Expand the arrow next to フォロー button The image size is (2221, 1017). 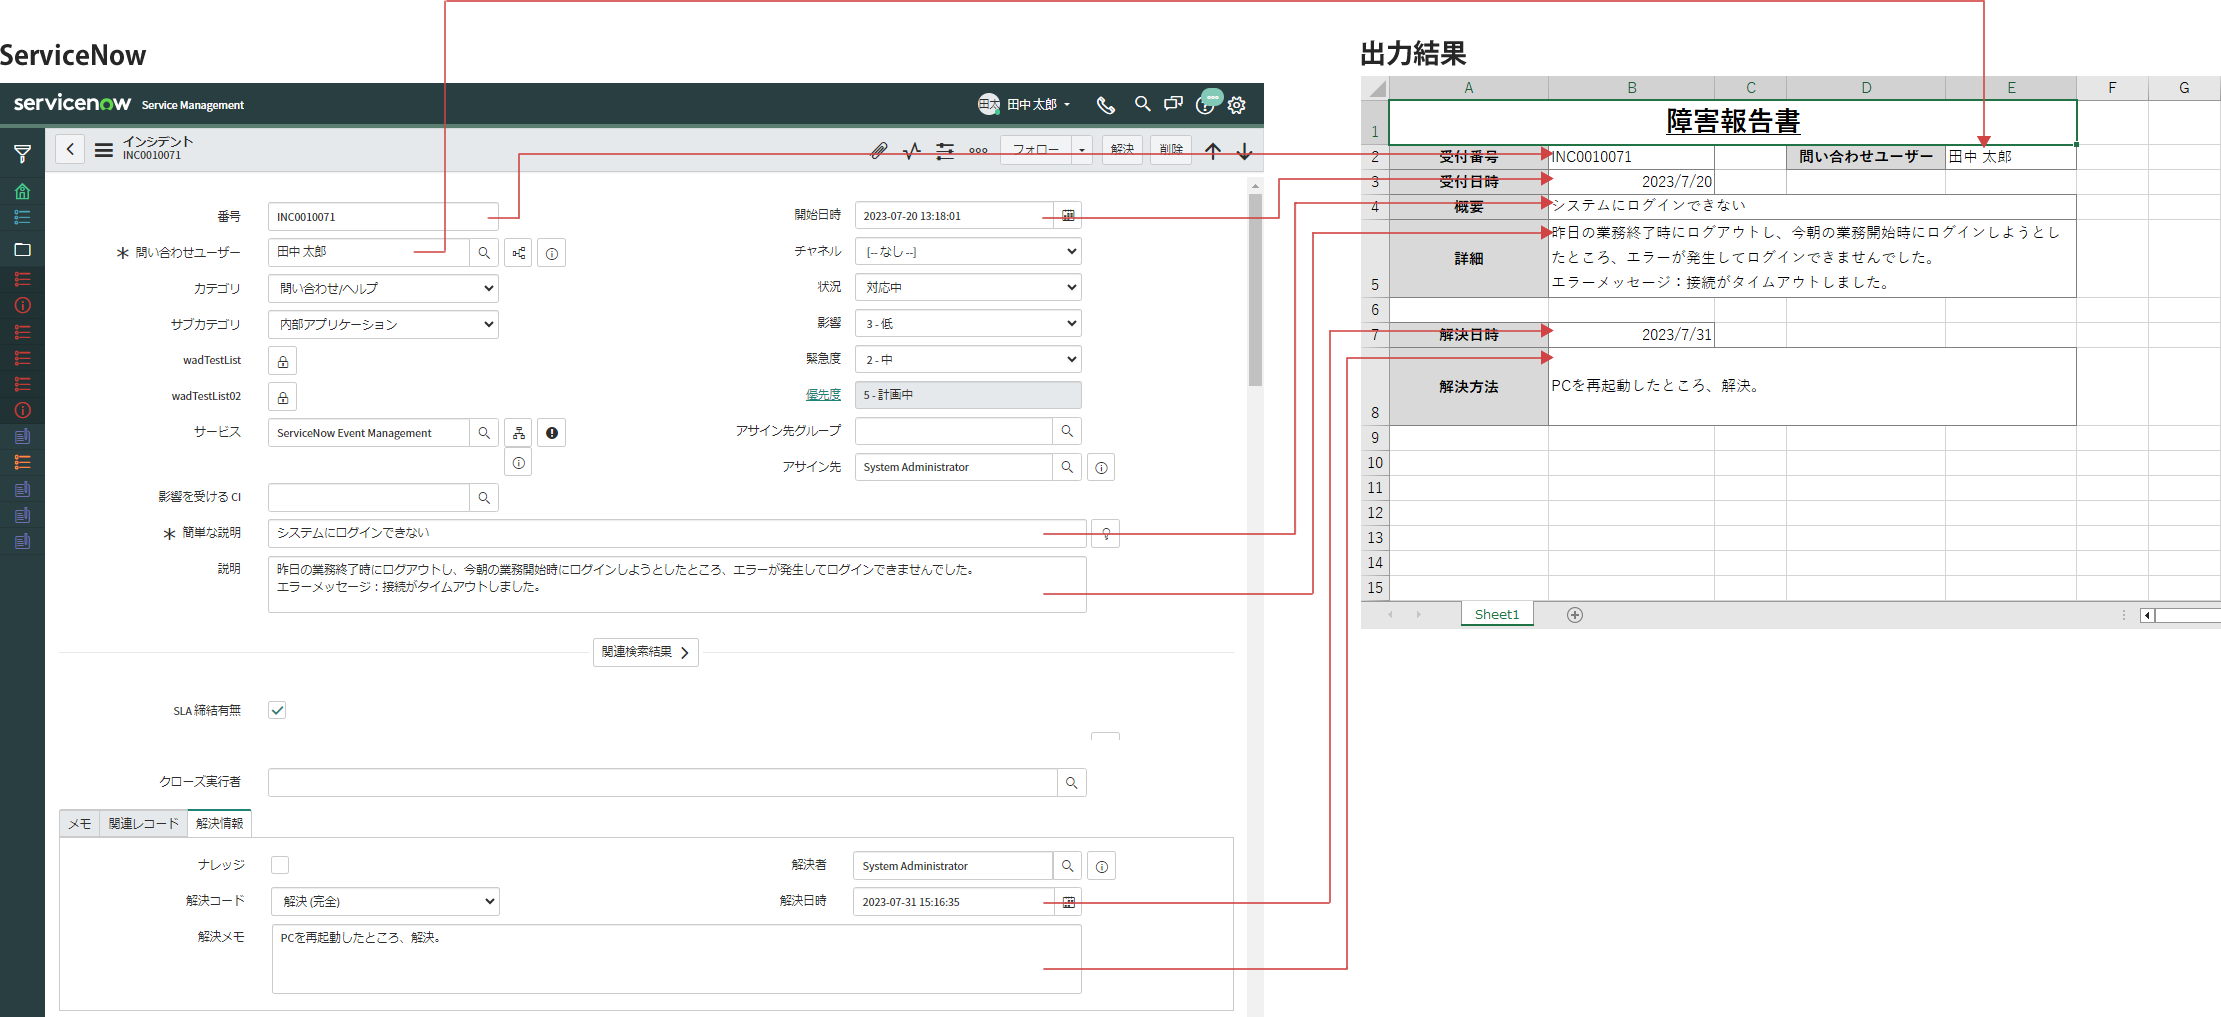(1082, 150)
